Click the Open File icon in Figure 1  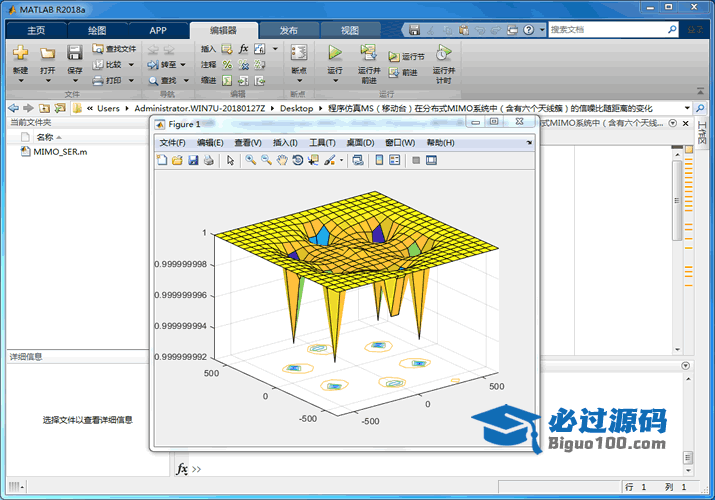[177, 160]
